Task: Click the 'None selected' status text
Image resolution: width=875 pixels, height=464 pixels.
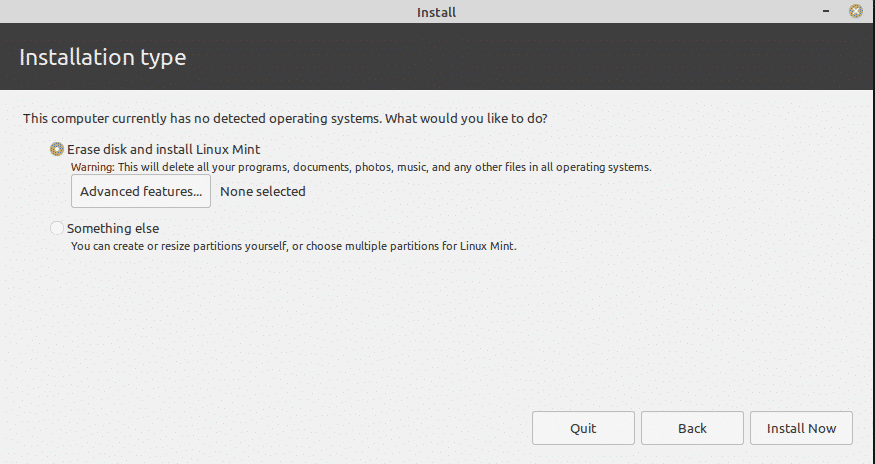Action: pos(263,191)
